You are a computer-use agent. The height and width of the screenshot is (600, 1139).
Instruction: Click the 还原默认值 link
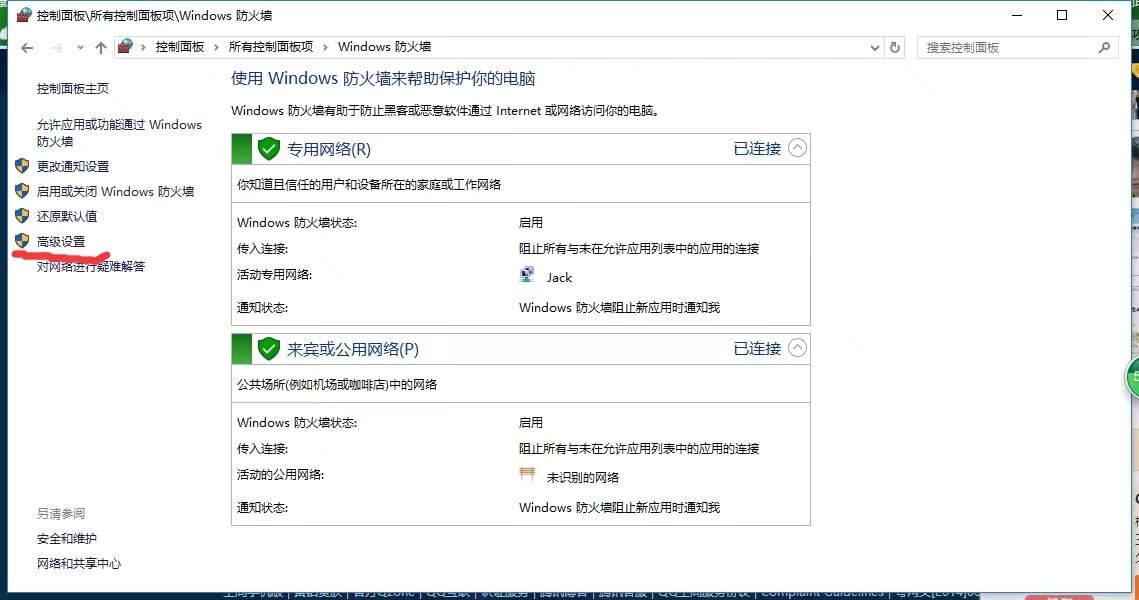pos(67,216)
